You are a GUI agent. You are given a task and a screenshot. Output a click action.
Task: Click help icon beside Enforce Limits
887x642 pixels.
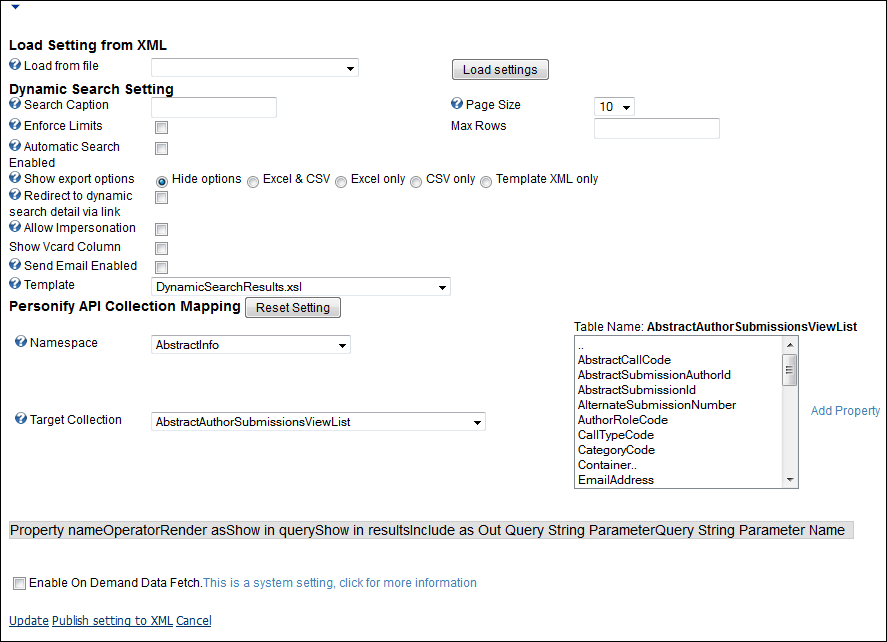[15, 124]
